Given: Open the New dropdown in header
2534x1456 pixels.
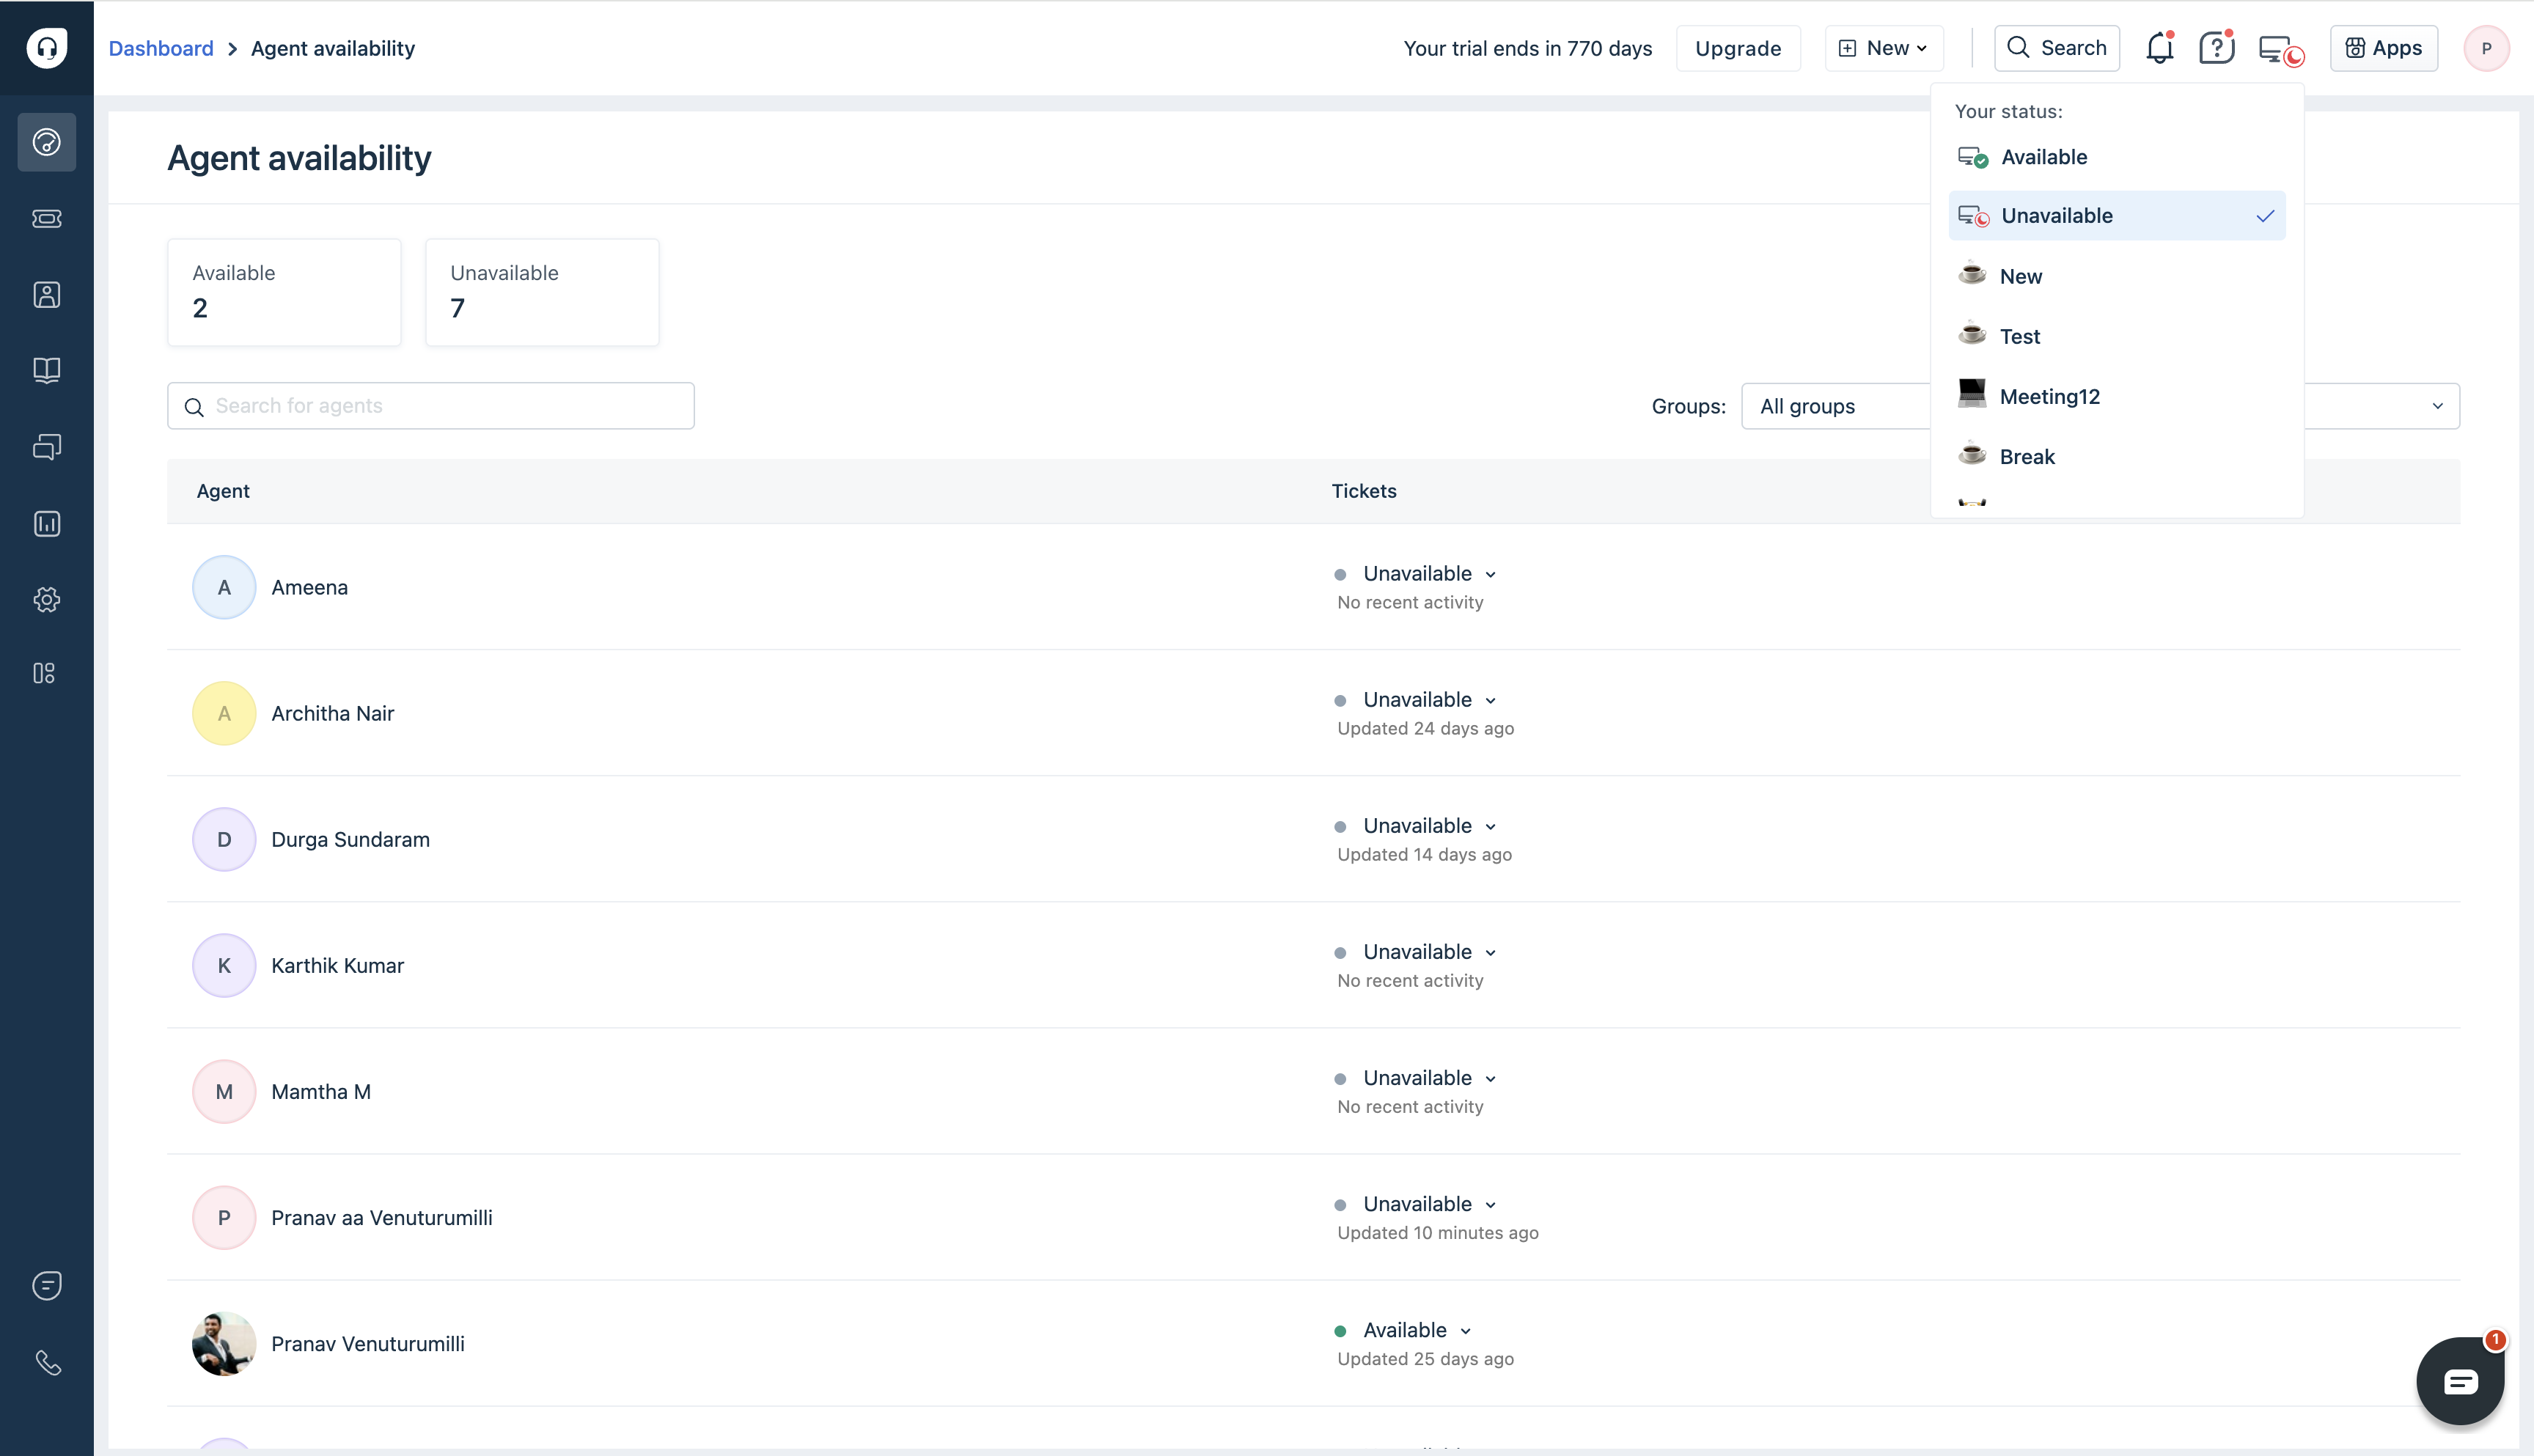Looking at the screenshot, I should click(1883, 48).
